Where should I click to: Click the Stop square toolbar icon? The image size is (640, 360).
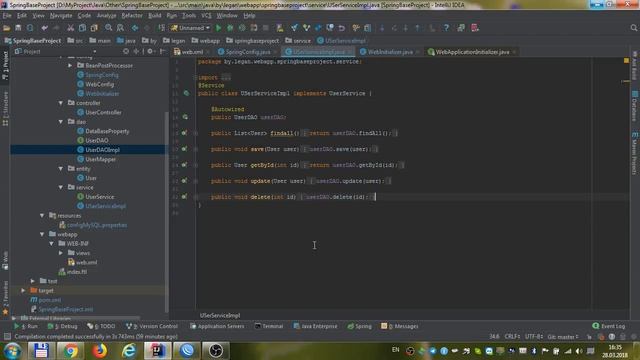(x=266, y=28)
